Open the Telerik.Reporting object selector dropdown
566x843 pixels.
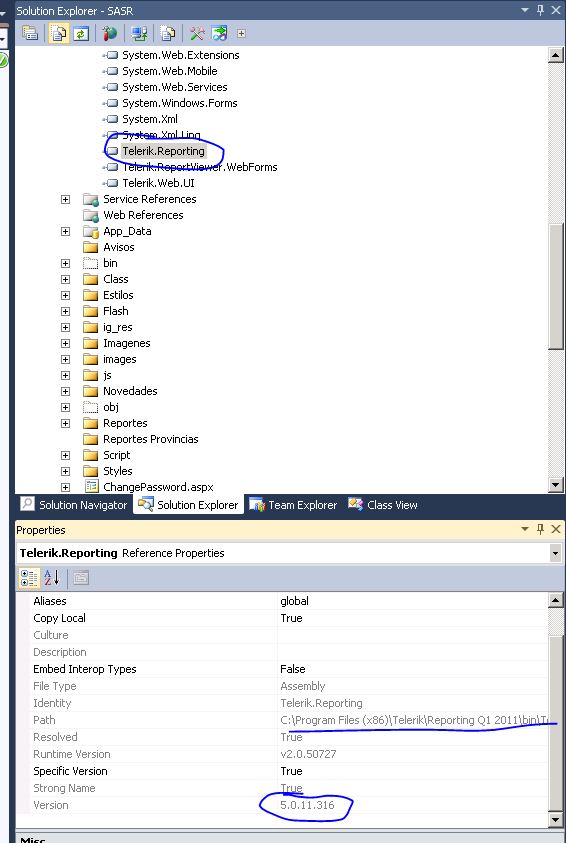pos(555,553)
